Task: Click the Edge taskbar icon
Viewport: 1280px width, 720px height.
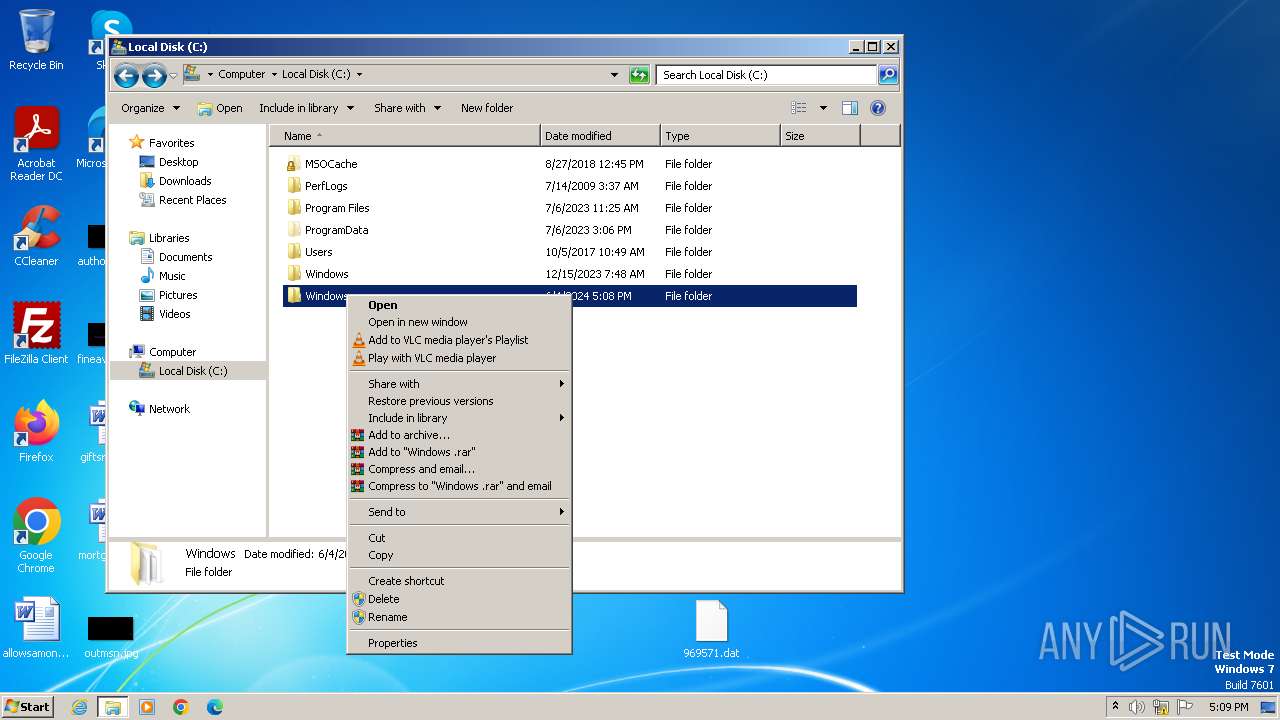Action: [x=214, y=707]
